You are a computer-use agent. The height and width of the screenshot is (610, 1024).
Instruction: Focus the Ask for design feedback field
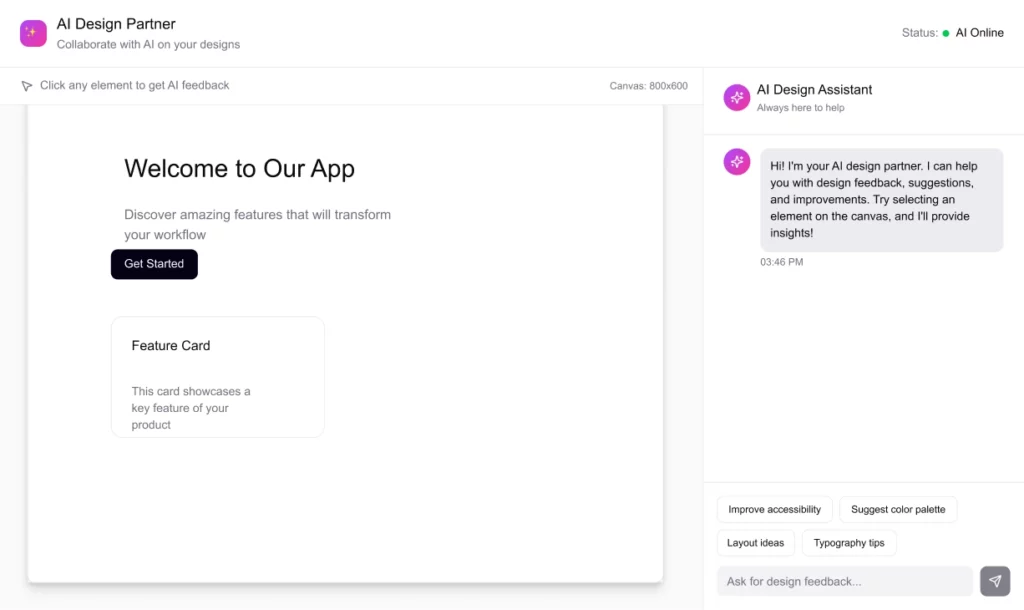[844, 581]
